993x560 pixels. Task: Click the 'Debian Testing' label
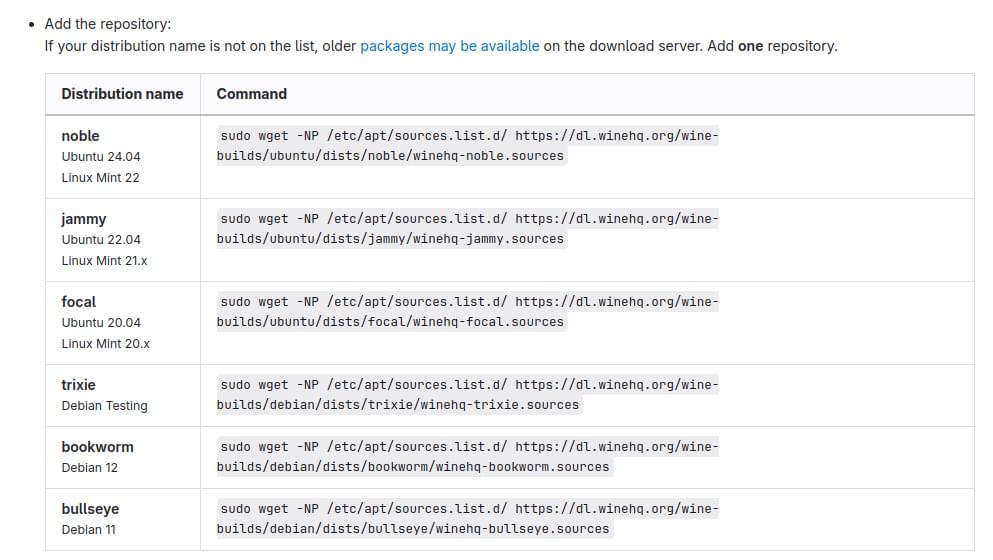(x=104, y=405)
